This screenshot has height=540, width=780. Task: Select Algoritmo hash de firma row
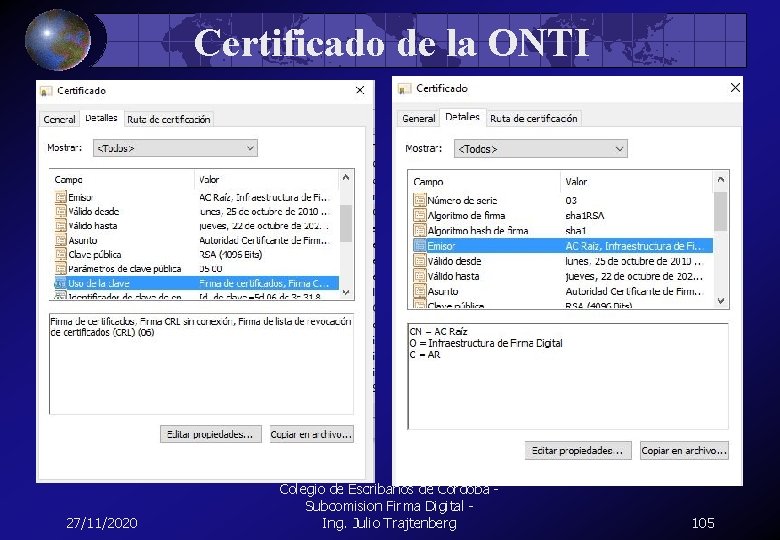tap(563, 230)
